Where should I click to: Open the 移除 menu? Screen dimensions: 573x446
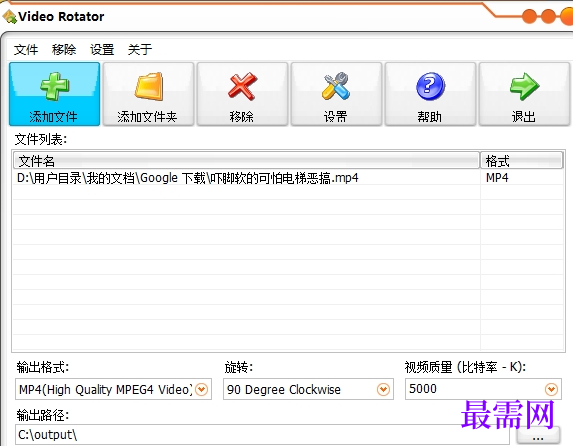pyautogui.click(x=64, y=49)
